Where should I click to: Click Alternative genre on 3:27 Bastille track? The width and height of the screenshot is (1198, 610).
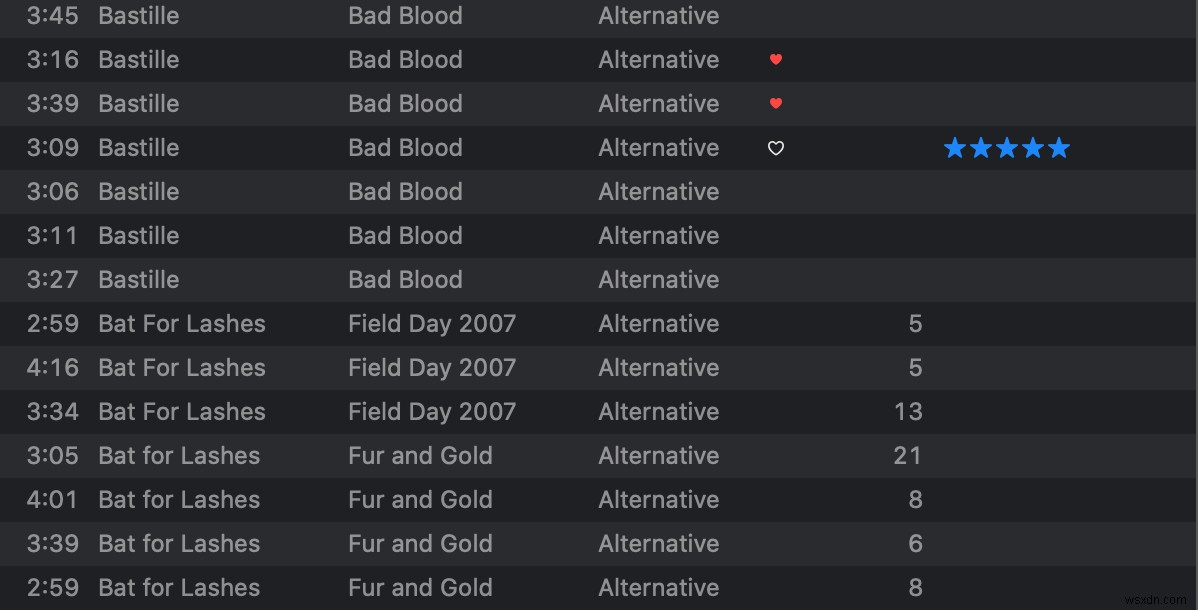658,280
